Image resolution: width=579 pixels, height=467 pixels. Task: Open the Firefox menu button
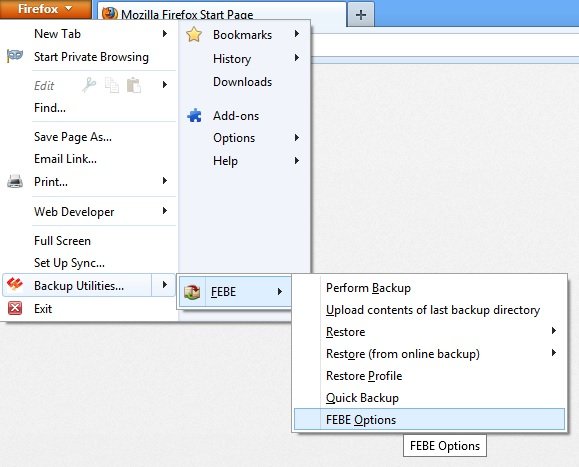click(45, 9)
